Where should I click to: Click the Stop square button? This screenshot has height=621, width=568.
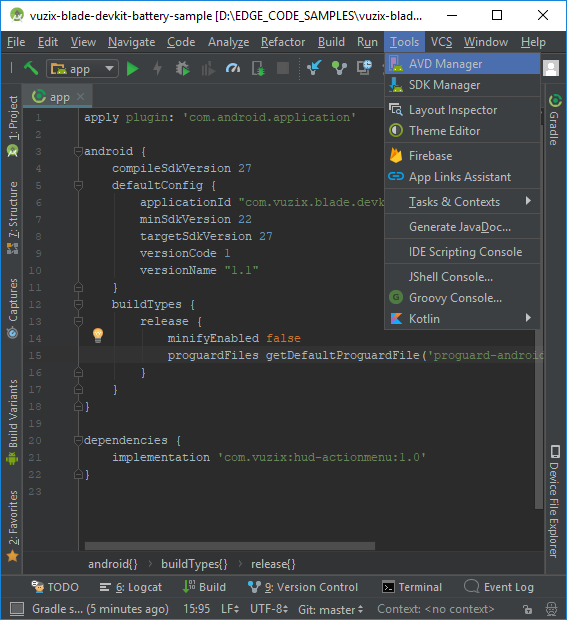coord(283,69)
